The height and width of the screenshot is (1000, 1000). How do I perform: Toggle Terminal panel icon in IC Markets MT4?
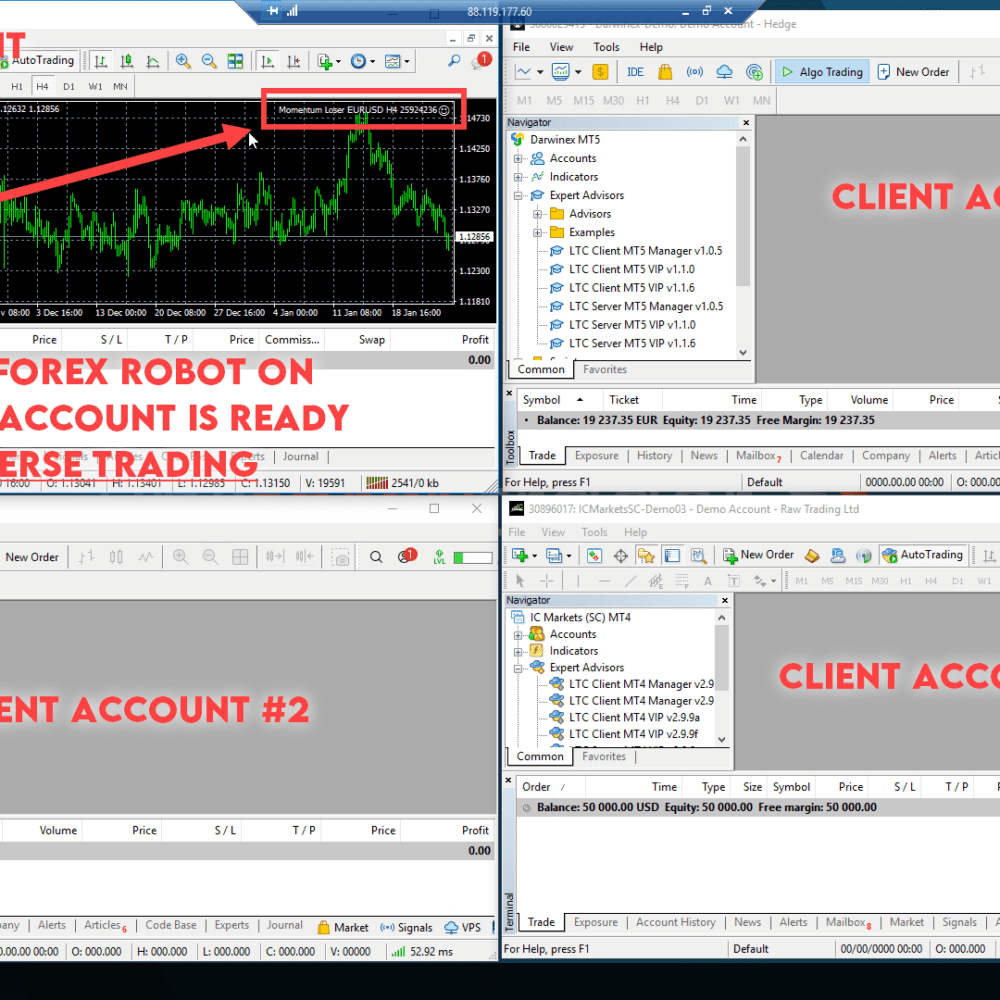point(672,556)
